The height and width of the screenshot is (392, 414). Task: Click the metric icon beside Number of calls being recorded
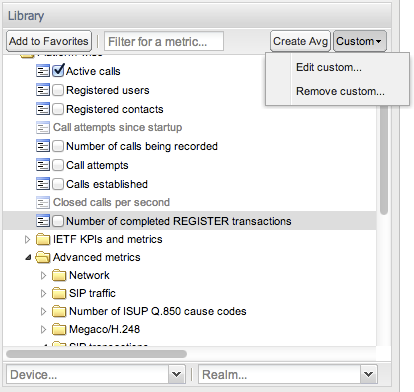(x=43, y=146)
